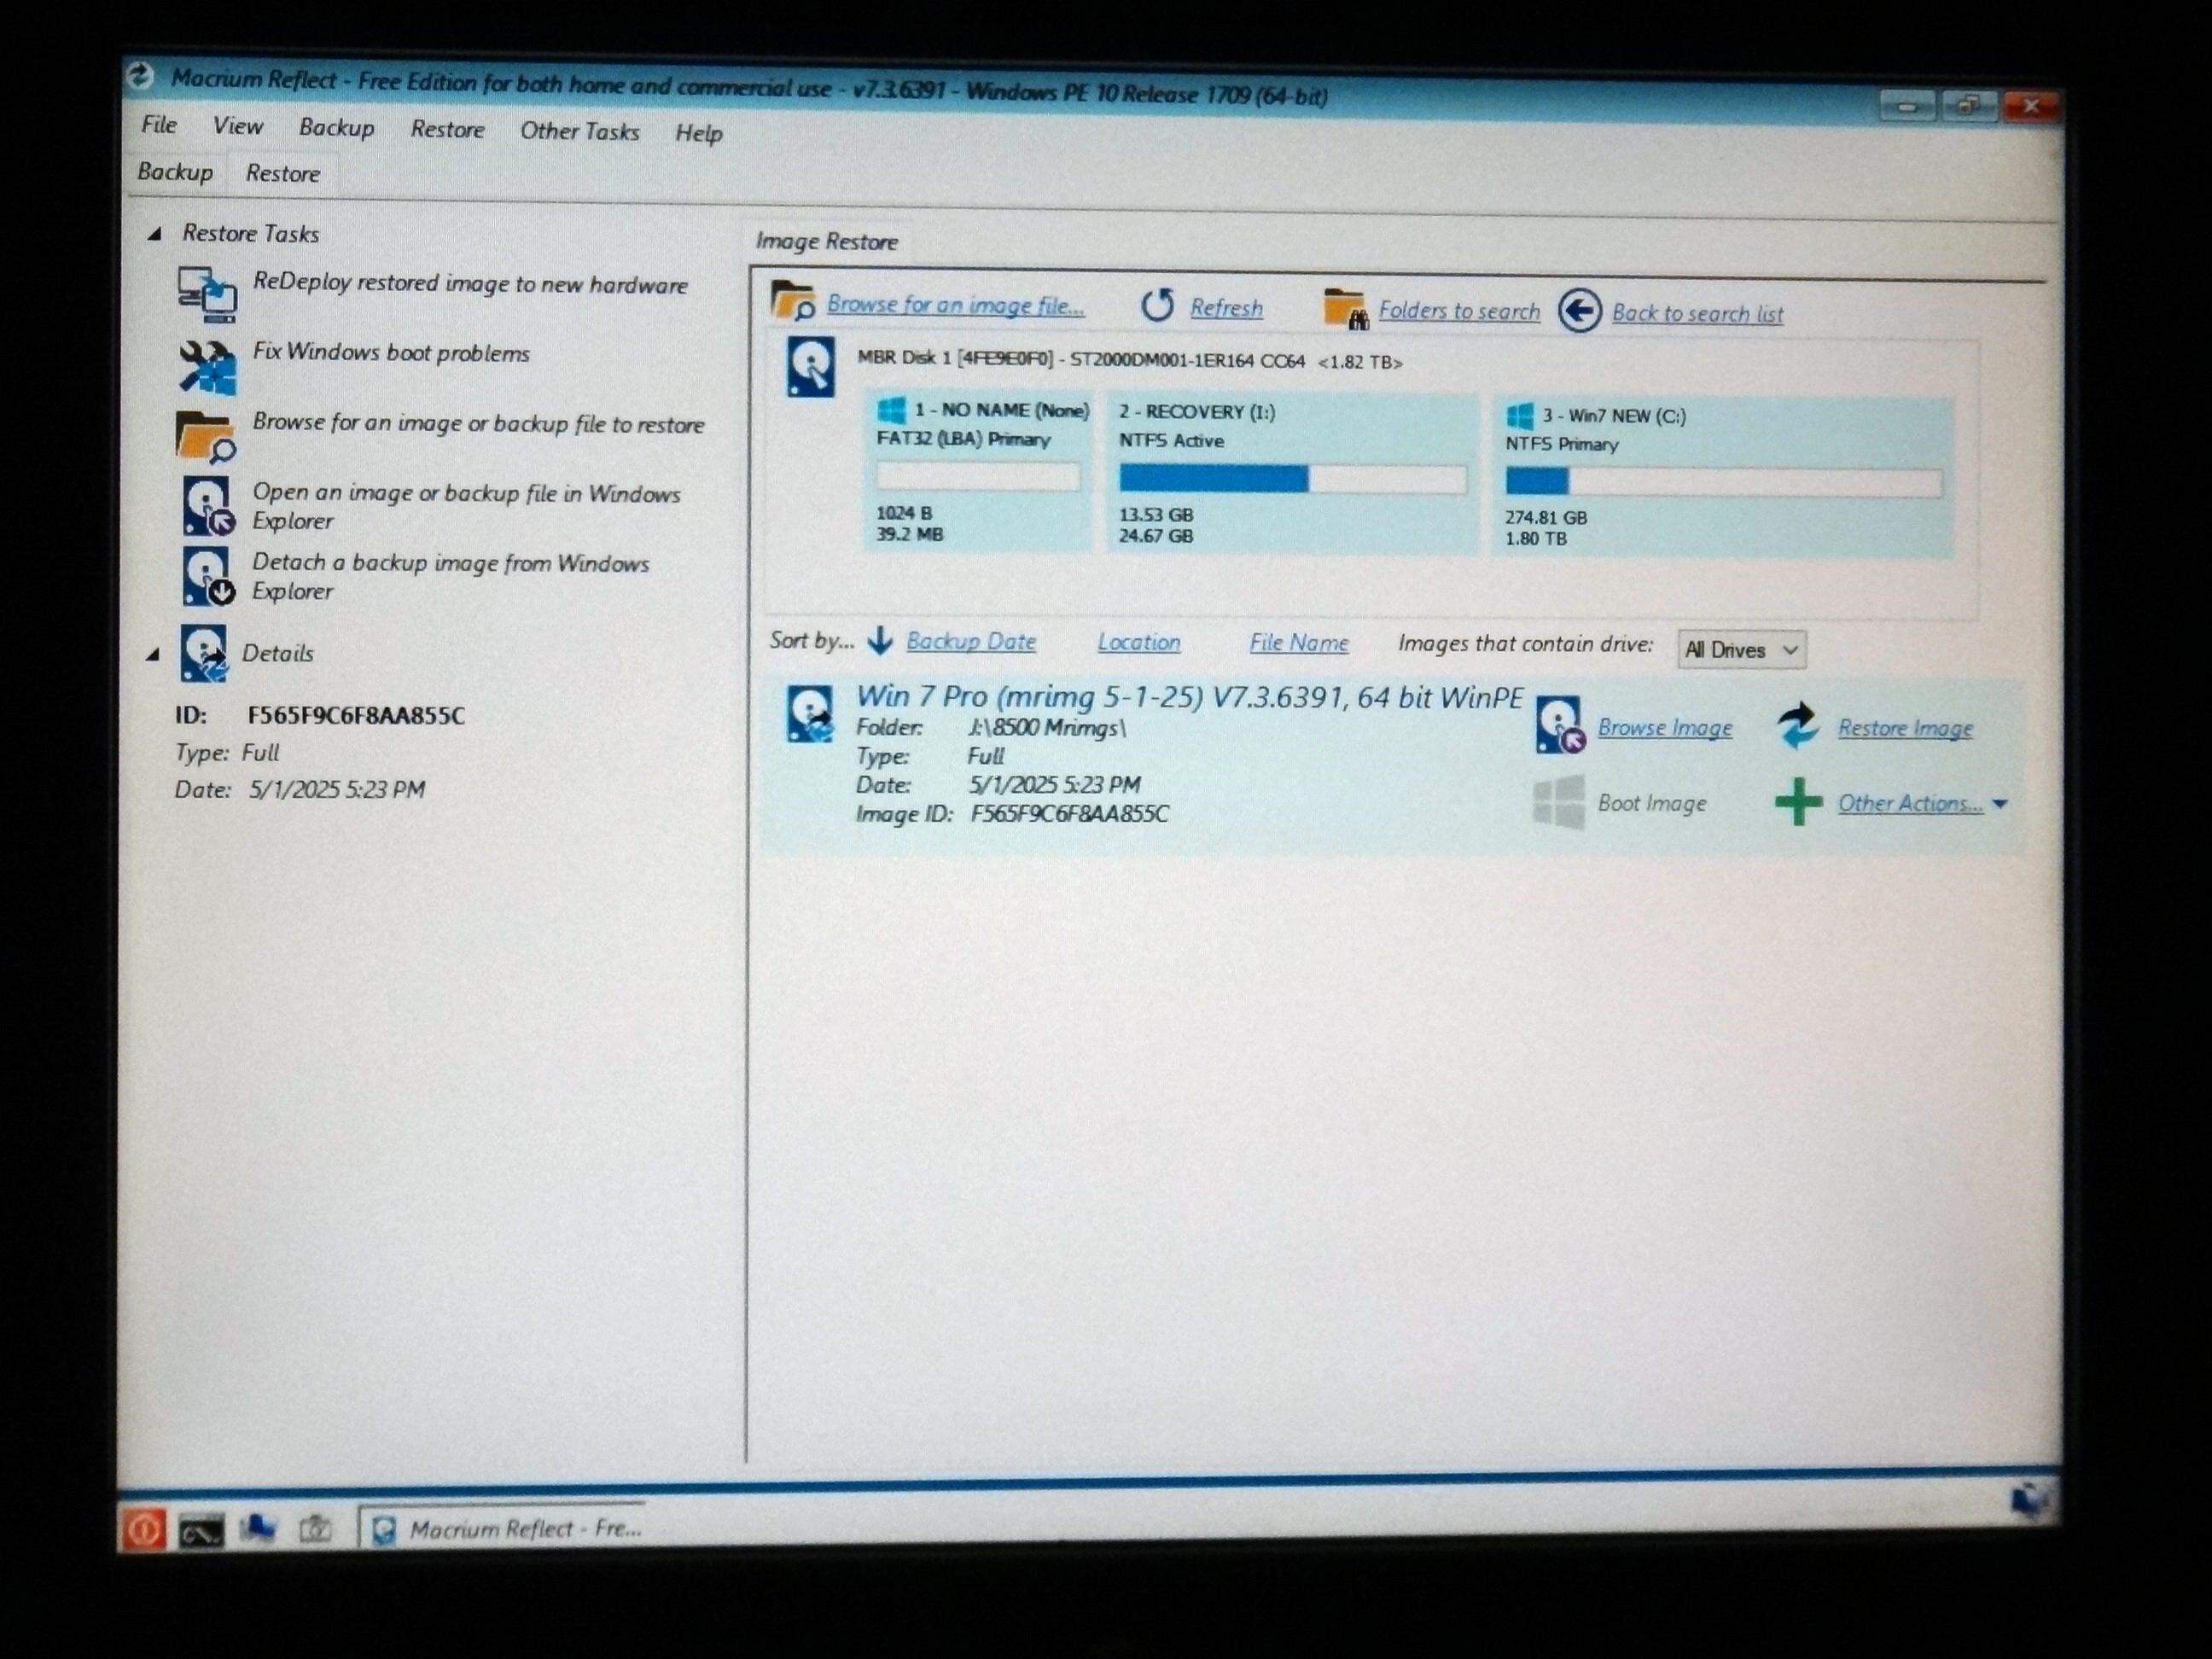Open the View menu
This screenshot has width=2212, height=1659.
click(237, 126)
